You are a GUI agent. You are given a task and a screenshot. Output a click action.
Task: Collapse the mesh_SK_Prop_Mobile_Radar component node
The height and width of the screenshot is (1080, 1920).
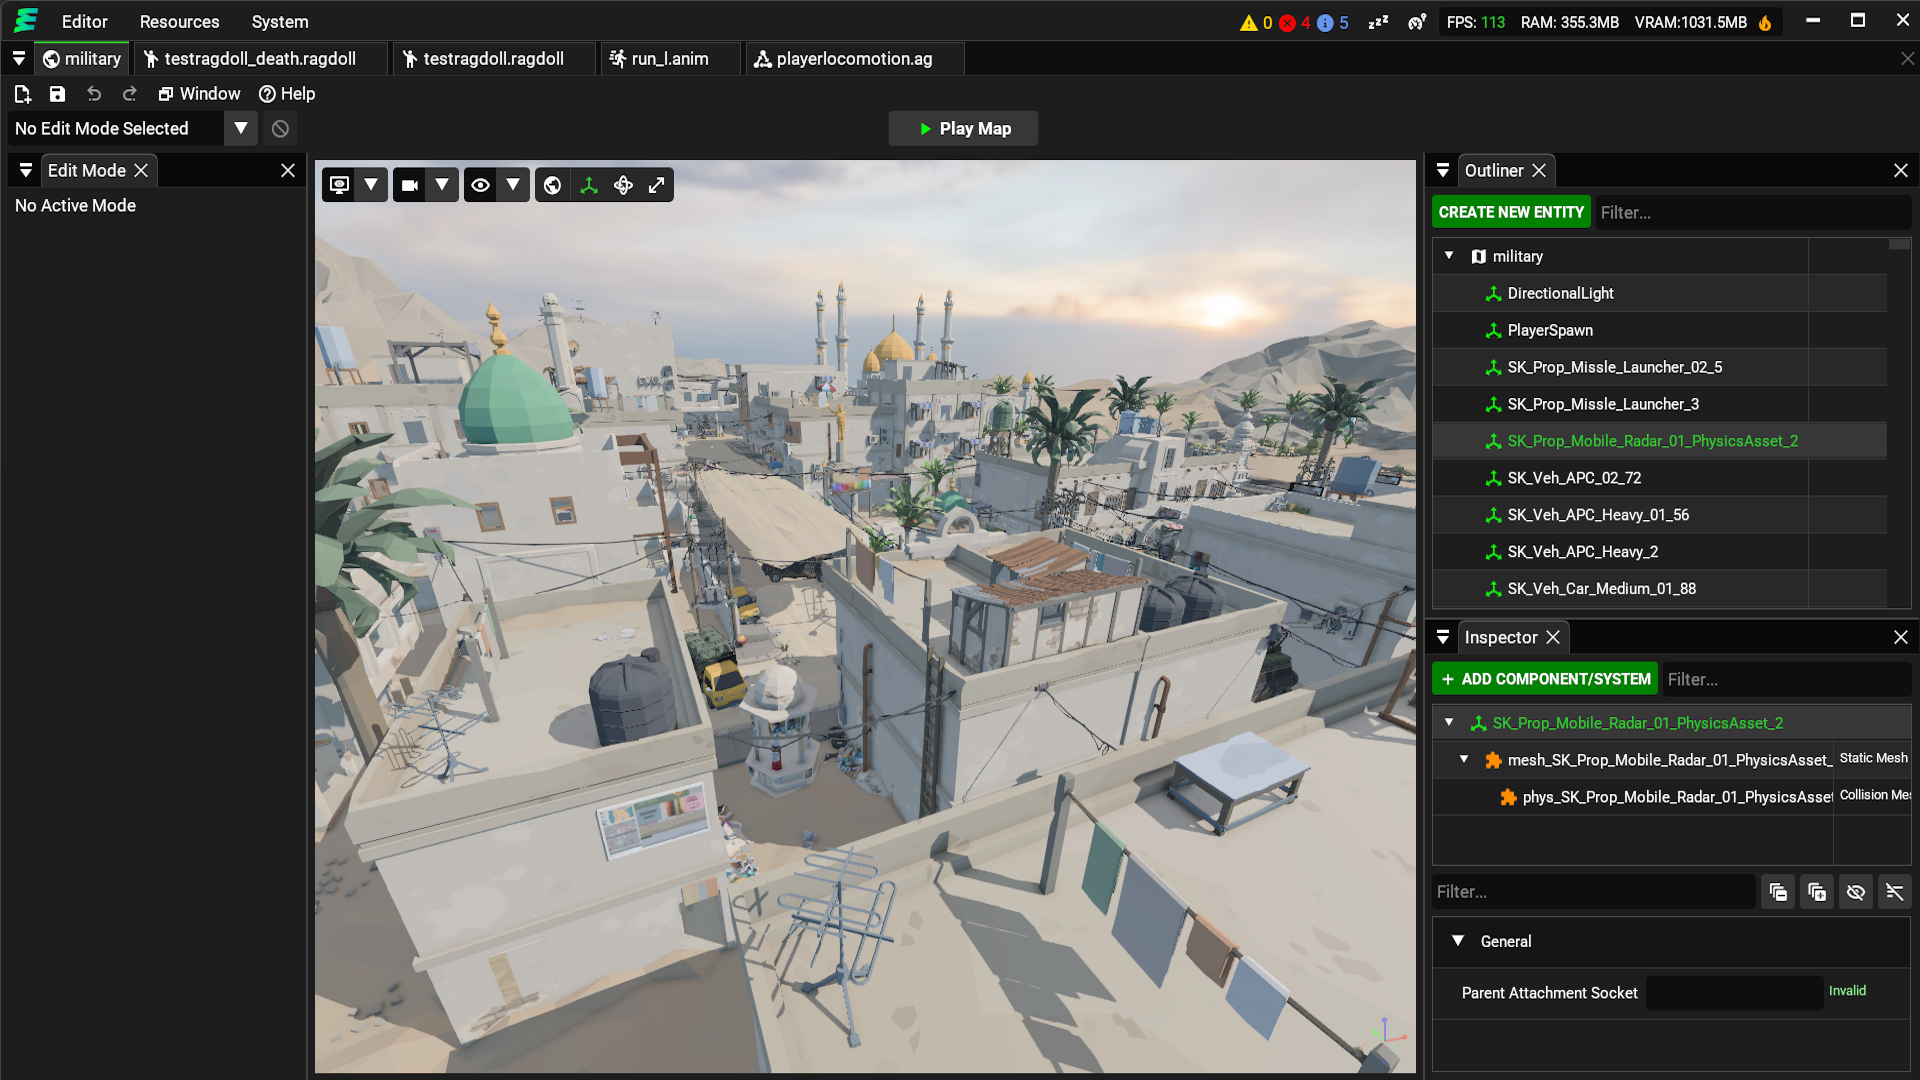tap(1464, 760)
